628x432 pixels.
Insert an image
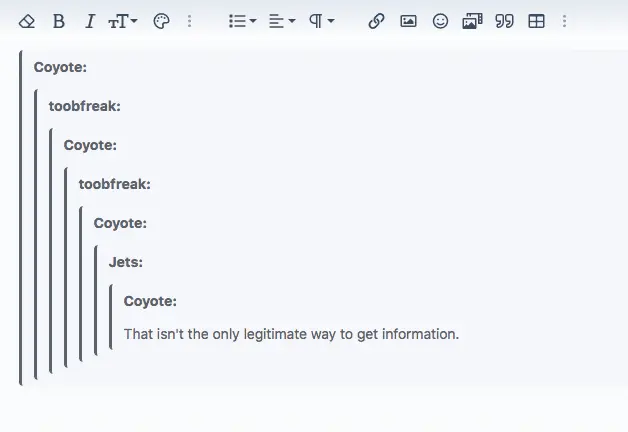(x=408, y=21)
